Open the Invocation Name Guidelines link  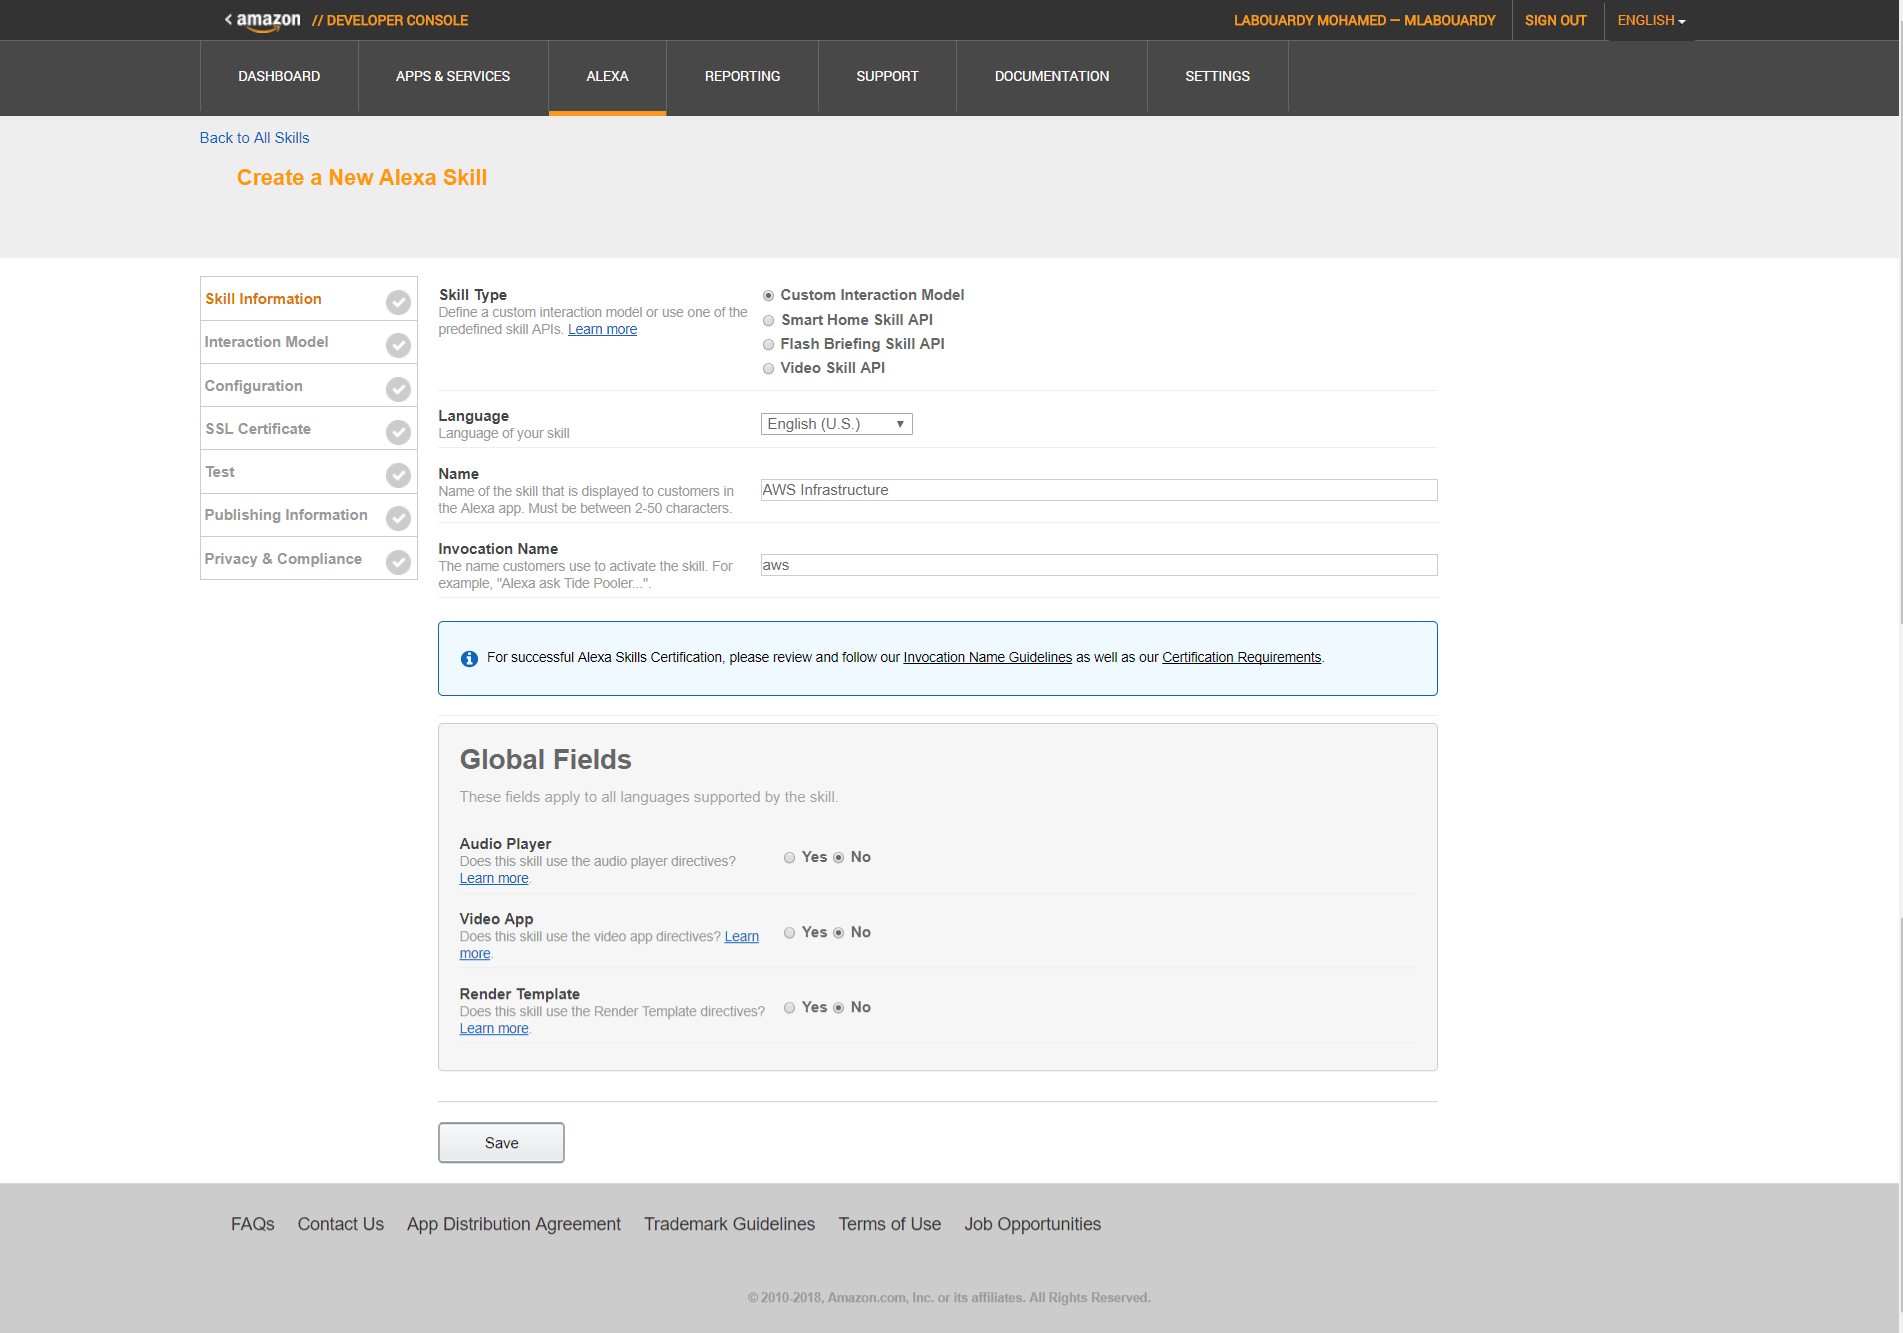coord(987,658)
